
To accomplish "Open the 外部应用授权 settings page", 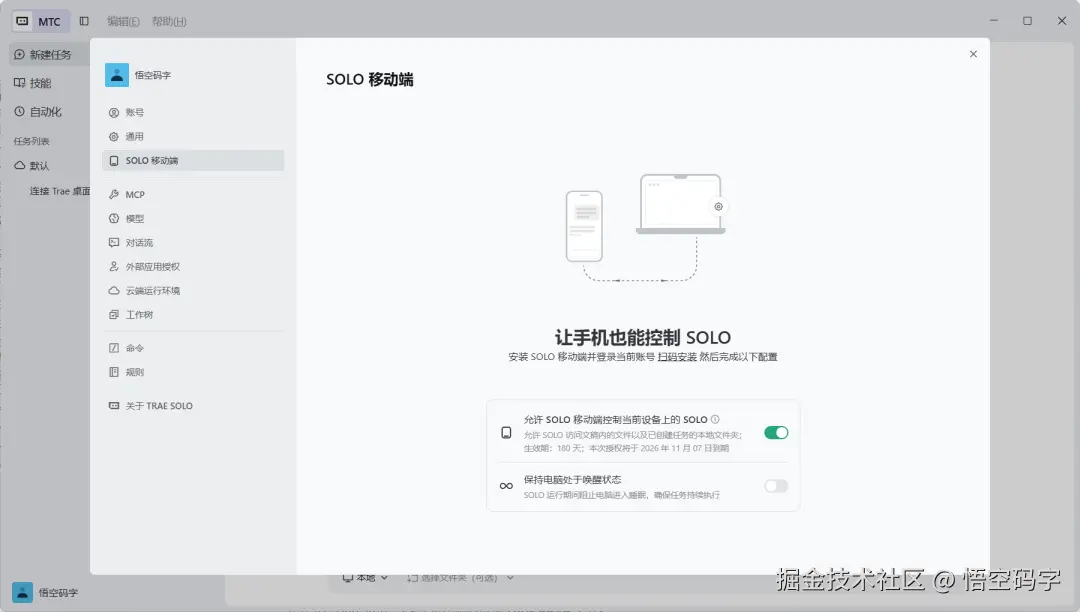I will coord(193,266).
